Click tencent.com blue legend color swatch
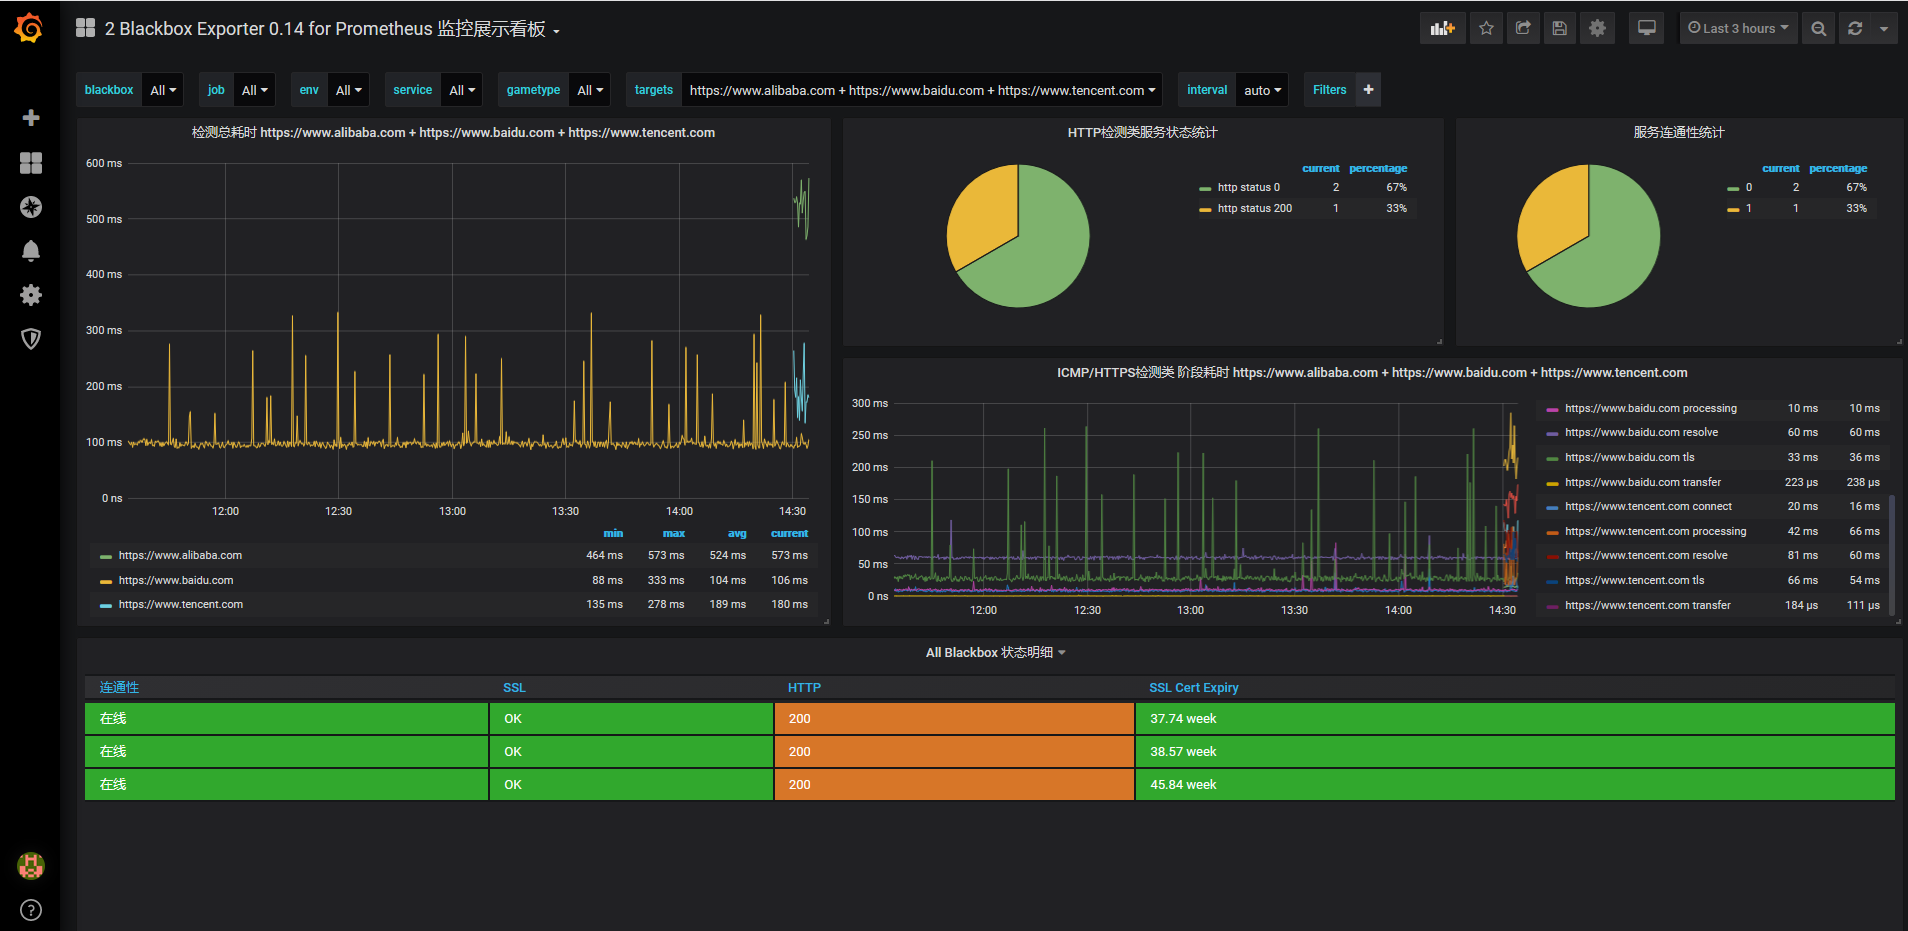1908x931 pixels. coord(106,605)
